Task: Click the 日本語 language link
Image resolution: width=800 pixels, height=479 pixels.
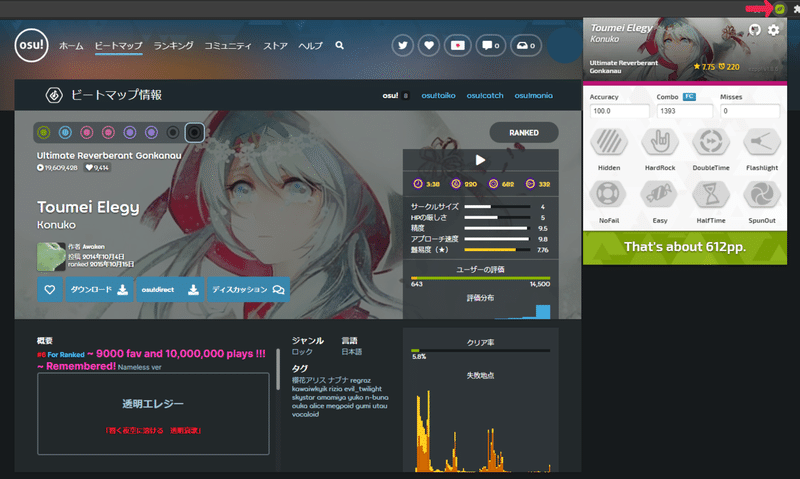Action: (x=352, y=352)
